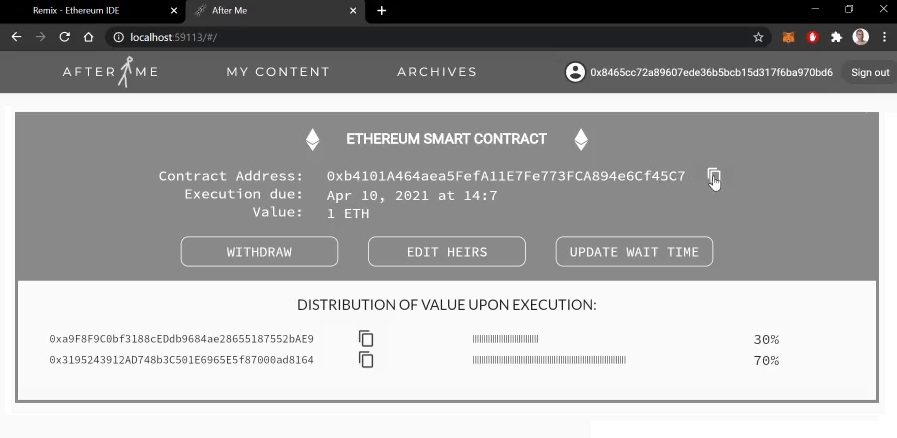Click the 70% share label
Viewport: 897px width, 438px height.
point(766,361)
